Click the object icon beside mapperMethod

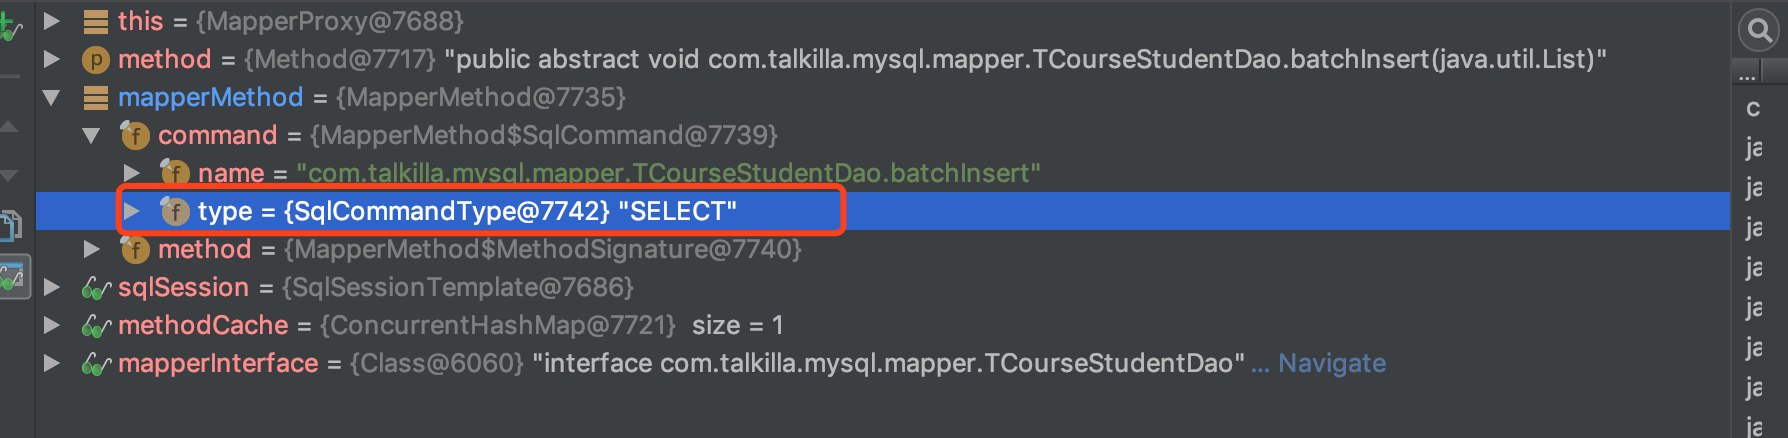(96, 97)
